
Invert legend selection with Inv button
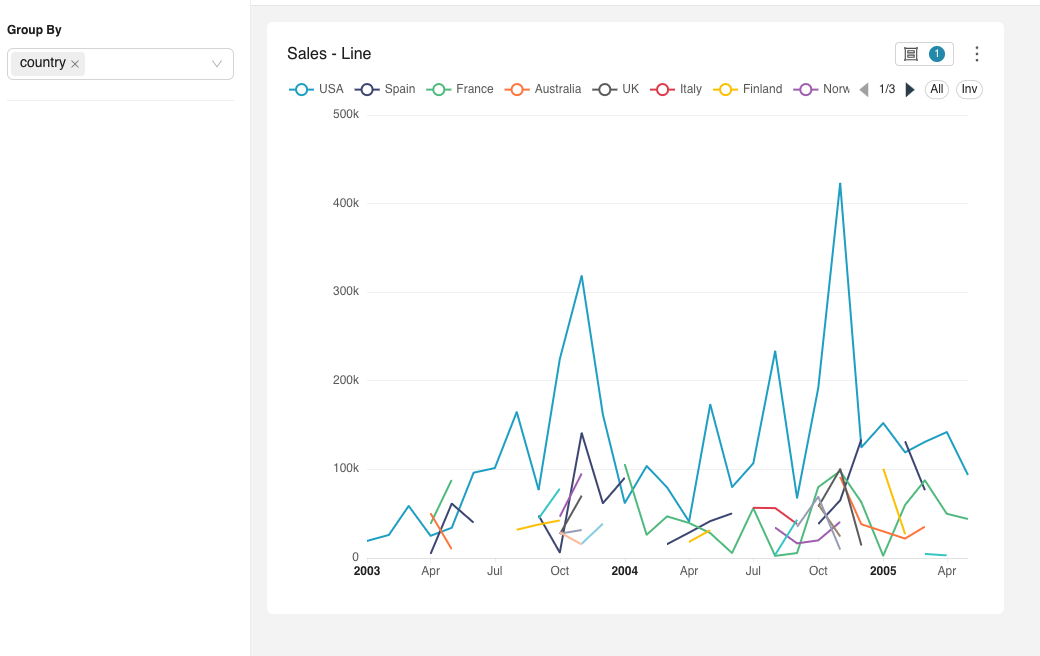click(x=969, y=89)
